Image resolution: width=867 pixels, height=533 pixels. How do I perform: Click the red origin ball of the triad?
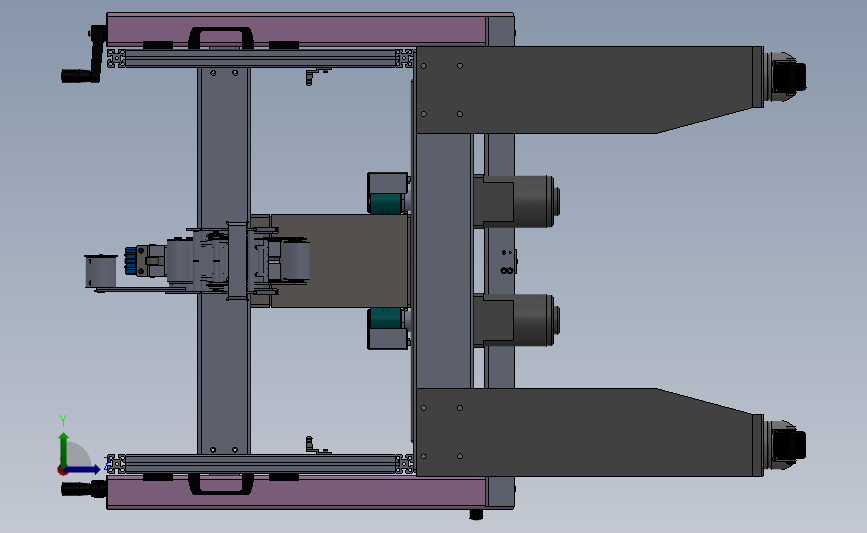(62, 470)
